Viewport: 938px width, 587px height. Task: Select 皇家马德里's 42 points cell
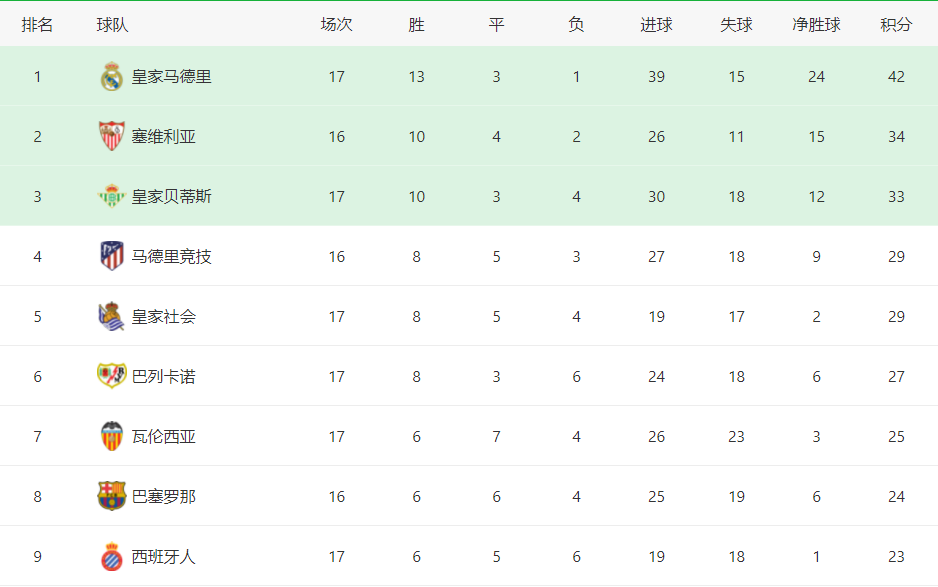coord(896,77)
